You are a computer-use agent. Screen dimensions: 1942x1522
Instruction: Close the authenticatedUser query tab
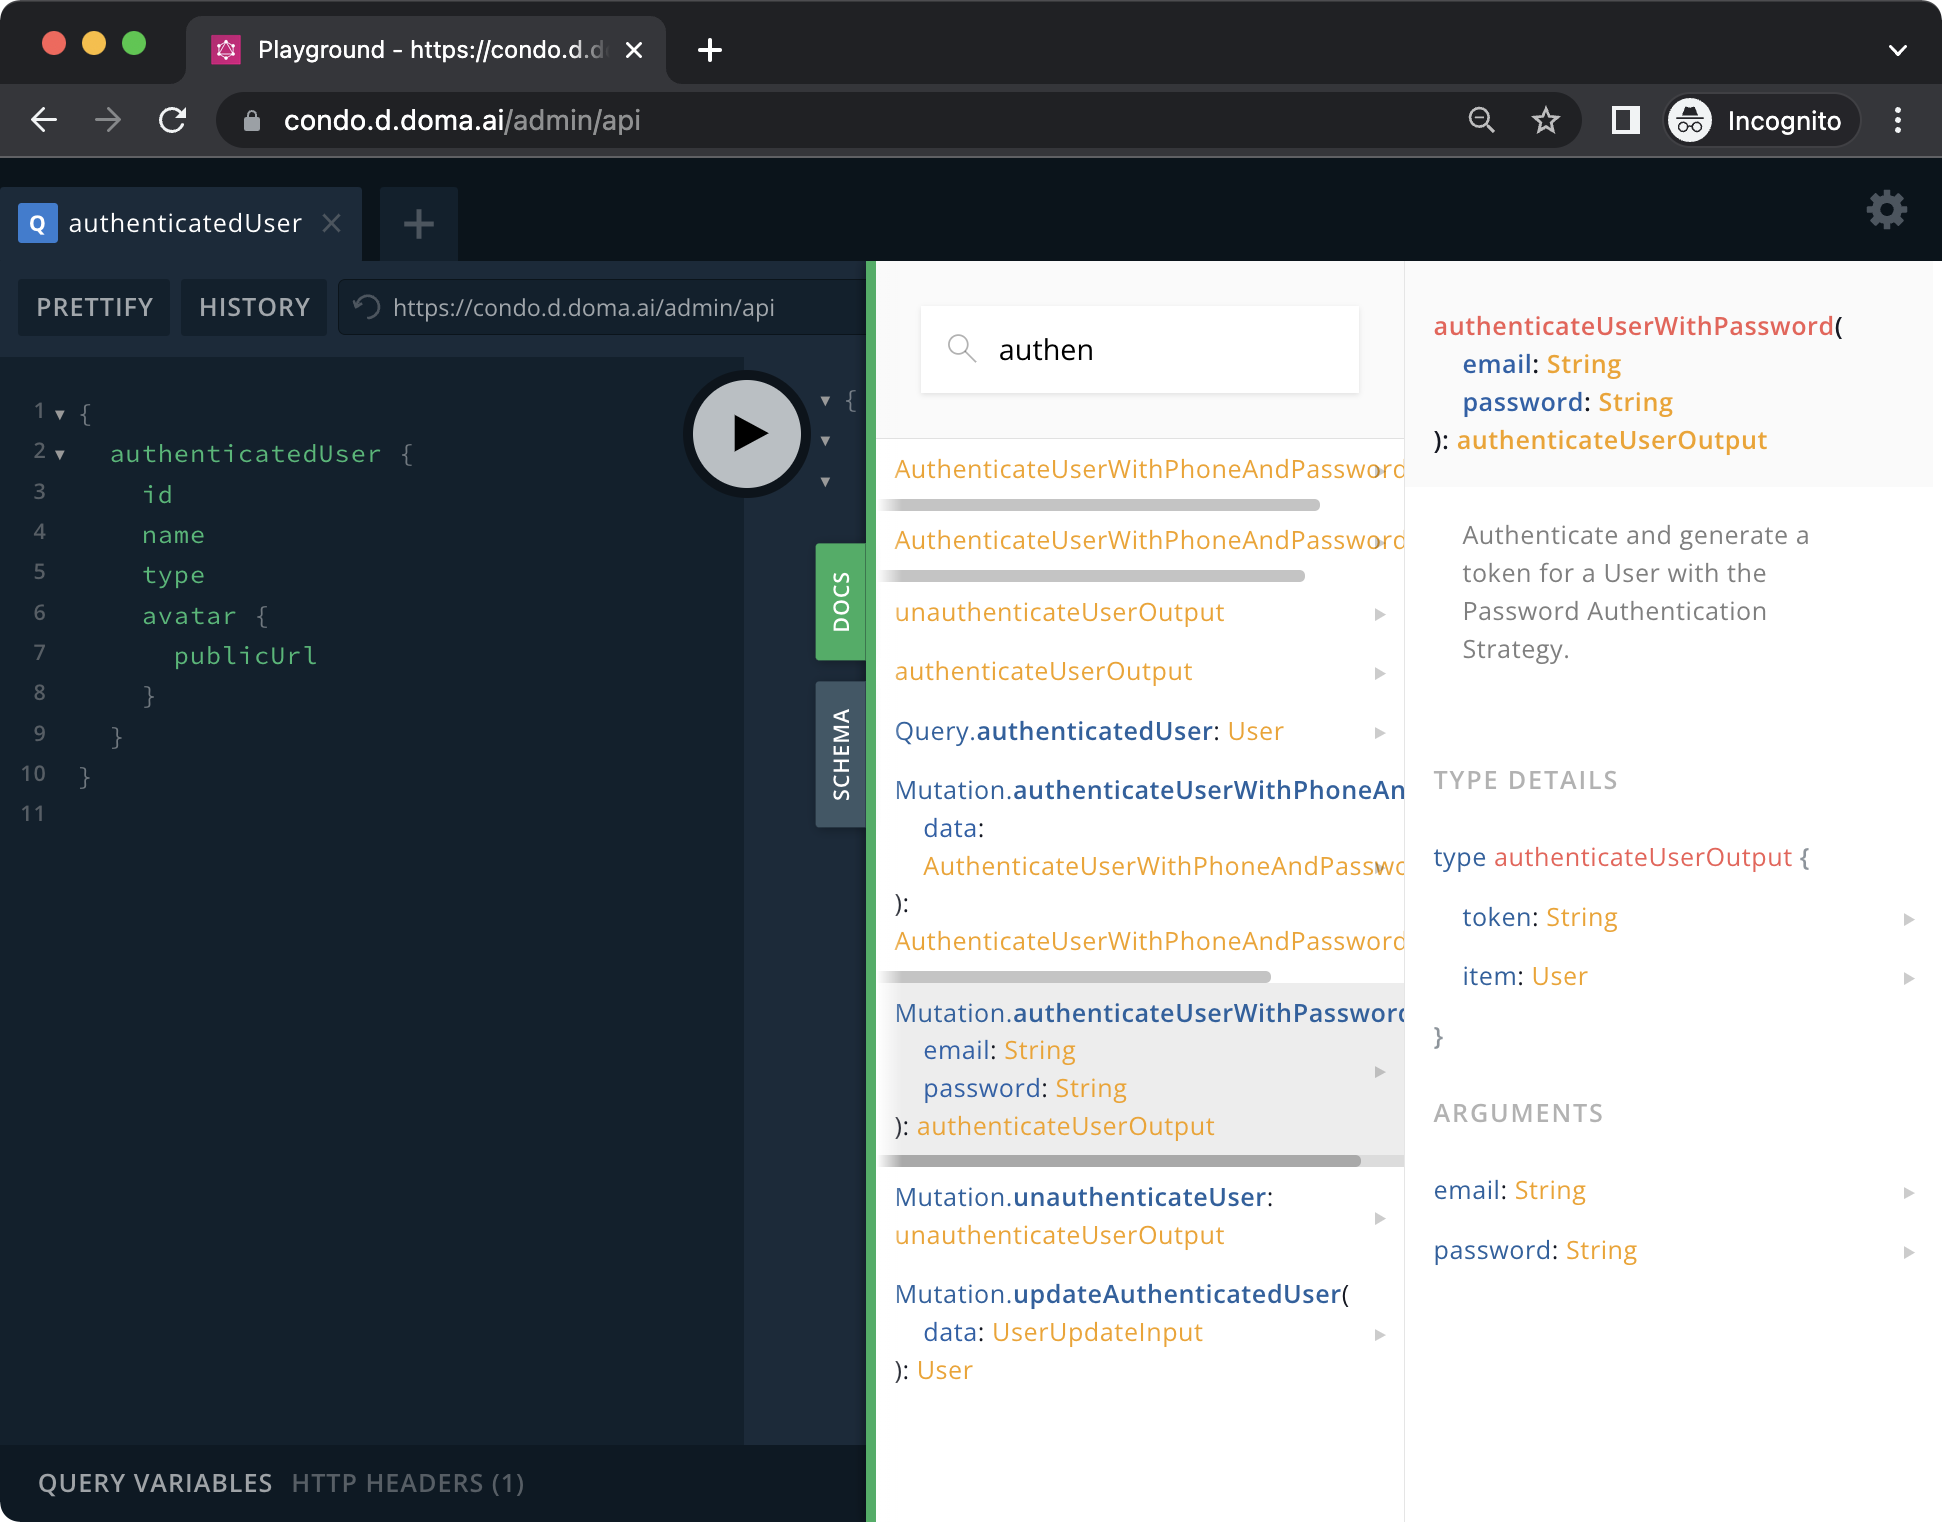[332, 224]
